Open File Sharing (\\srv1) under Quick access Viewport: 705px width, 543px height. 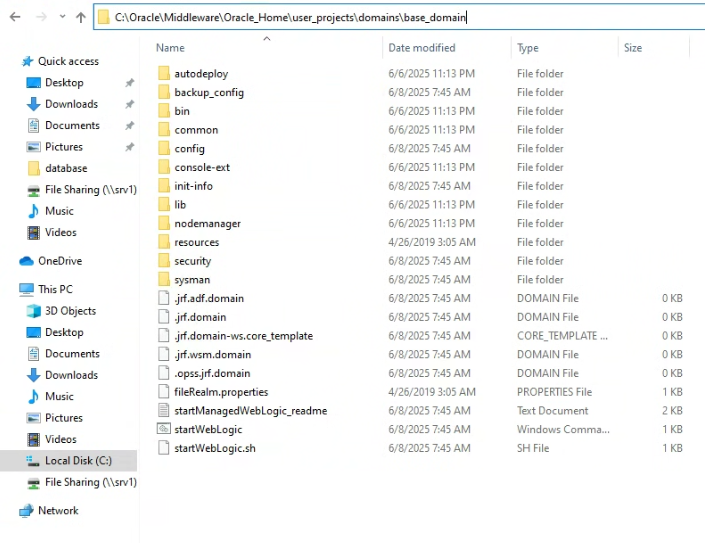coord(91,190)
